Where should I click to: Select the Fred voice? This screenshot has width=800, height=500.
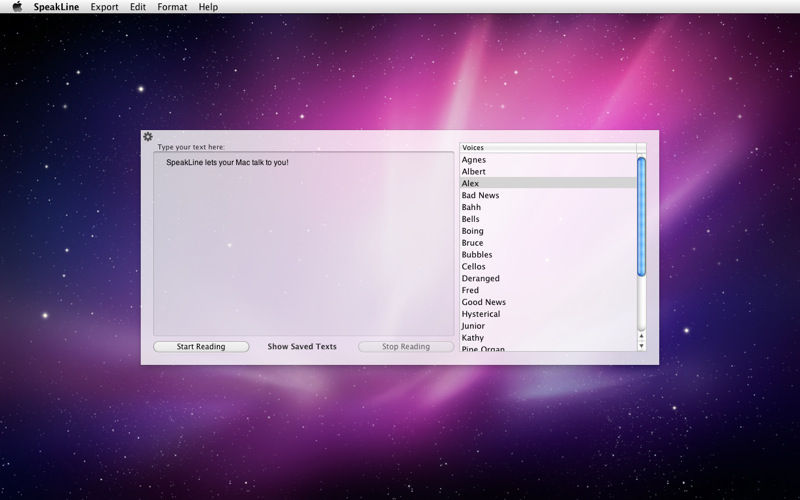(548, 290)
